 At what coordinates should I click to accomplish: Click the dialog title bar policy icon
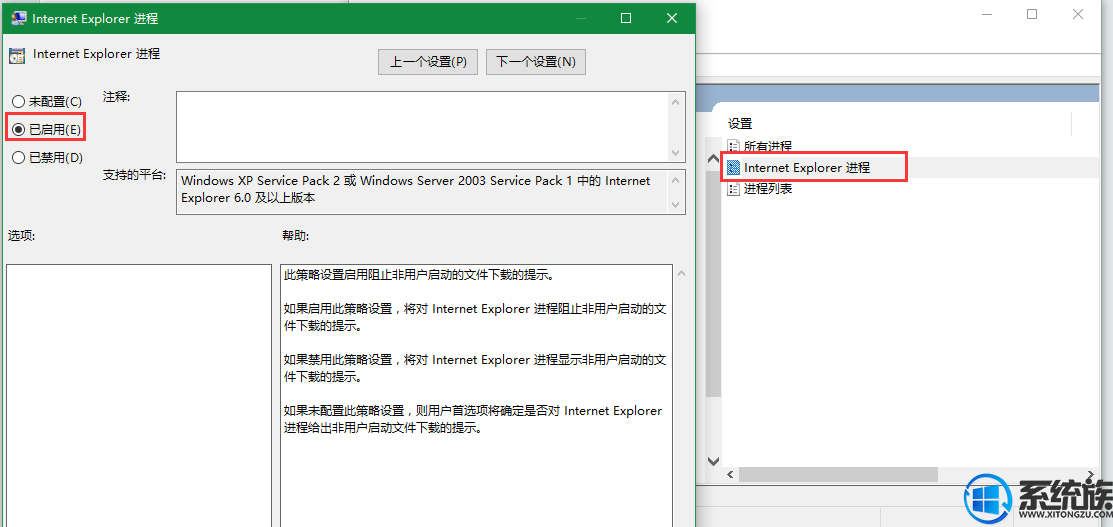tap(18, 18)
